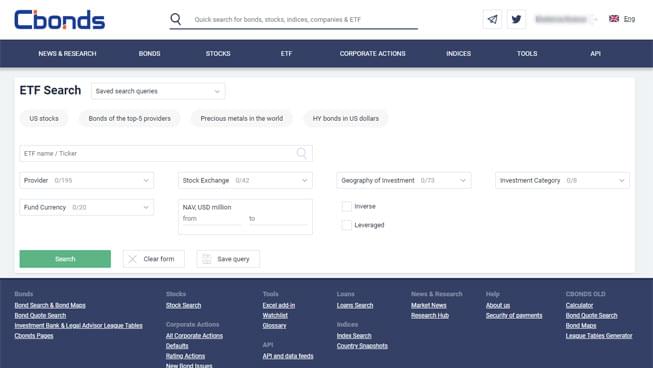Image resolution: width=653 pixels, height=368 pixels.
Task: Tick the Leveraged checkbox
Action: (x=346, y=225)
